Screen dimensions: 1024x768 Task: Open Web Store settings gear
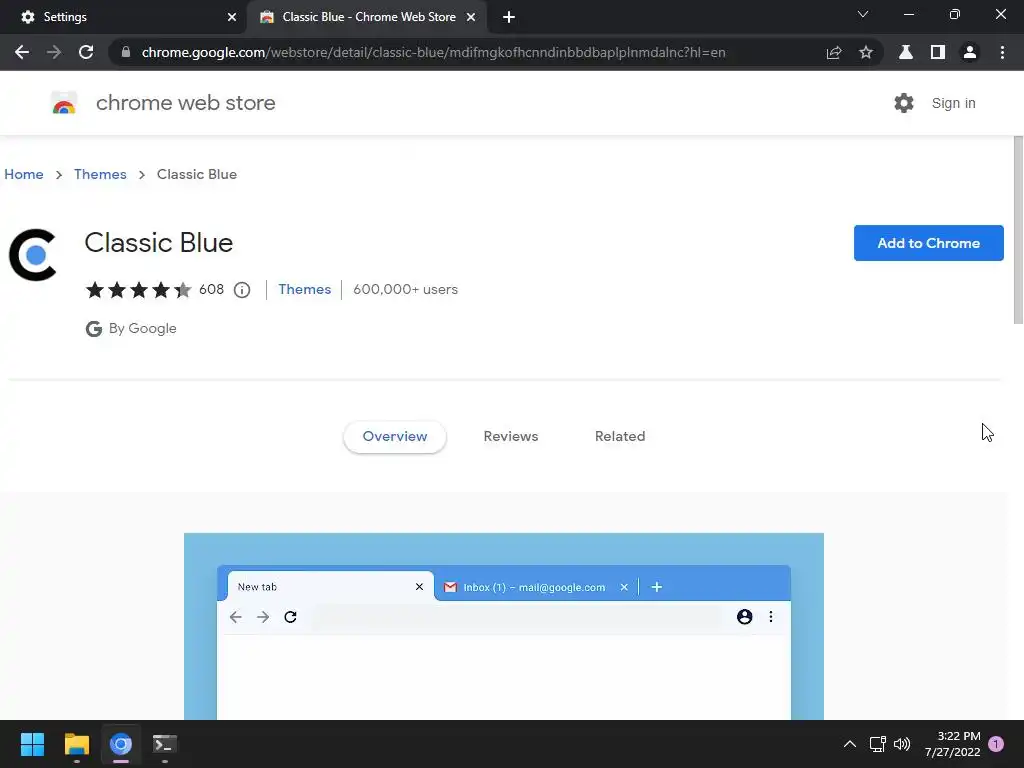click(x=904, y=103)
